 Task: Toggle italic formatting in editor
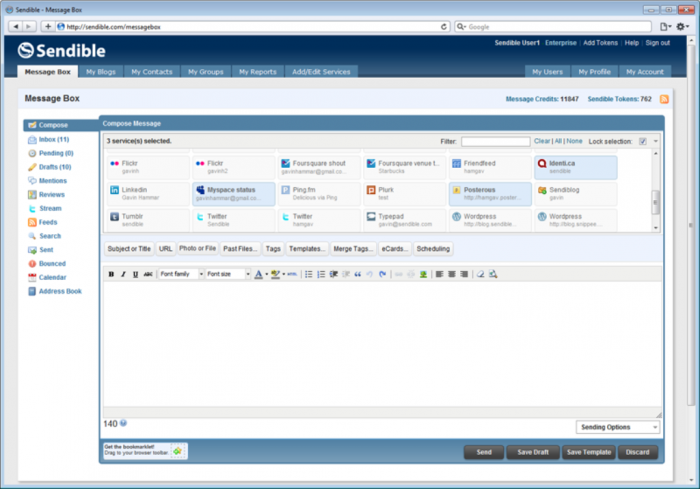pos(123,274)
